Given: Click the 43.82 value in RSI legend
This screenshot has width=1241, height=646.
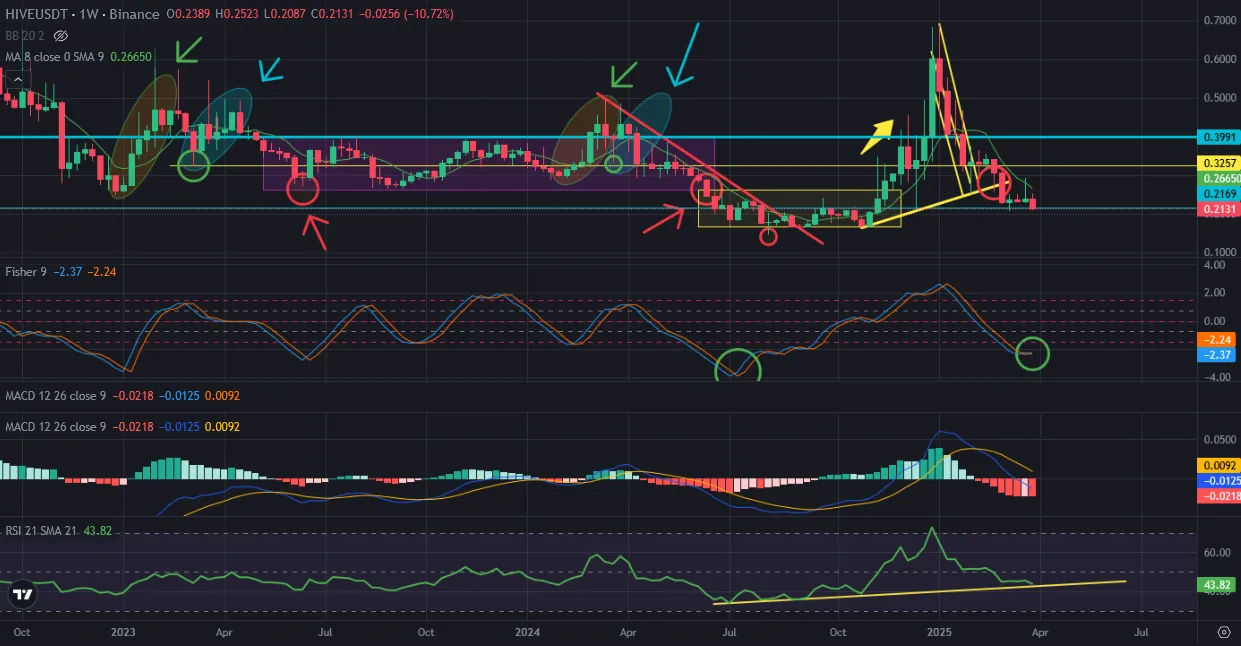Looking at the screenshot, I should coord(97,531).
